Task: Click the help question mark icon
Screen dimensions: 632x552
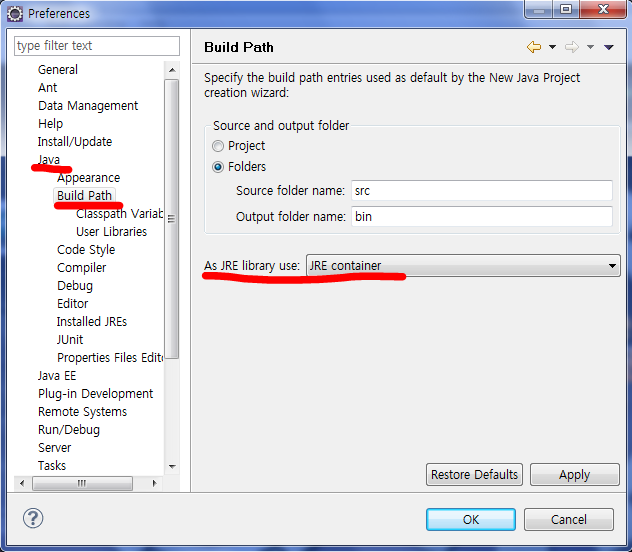Action: 33,518
